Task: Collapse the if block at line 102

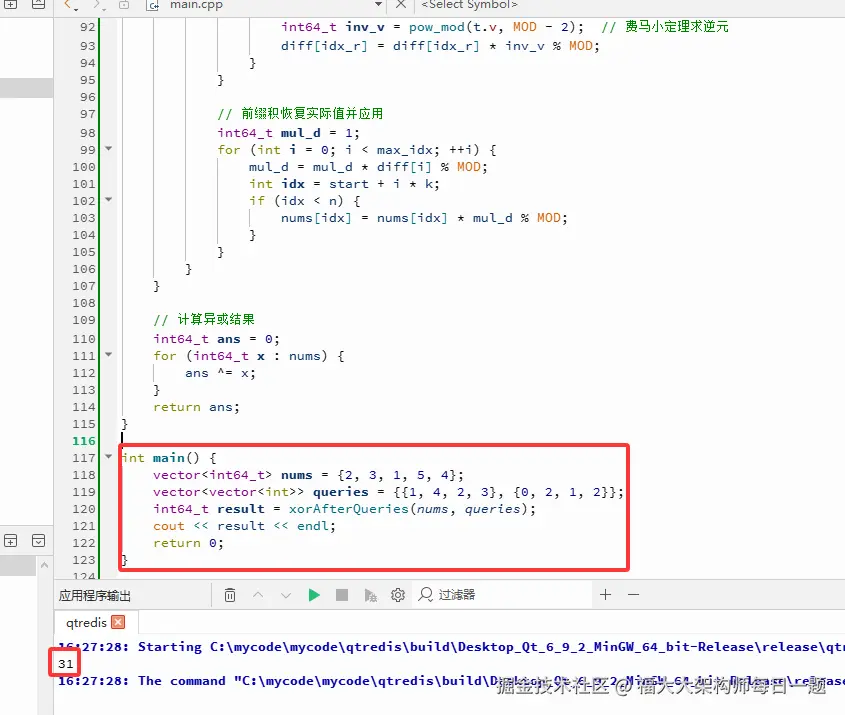Action: 109,199
